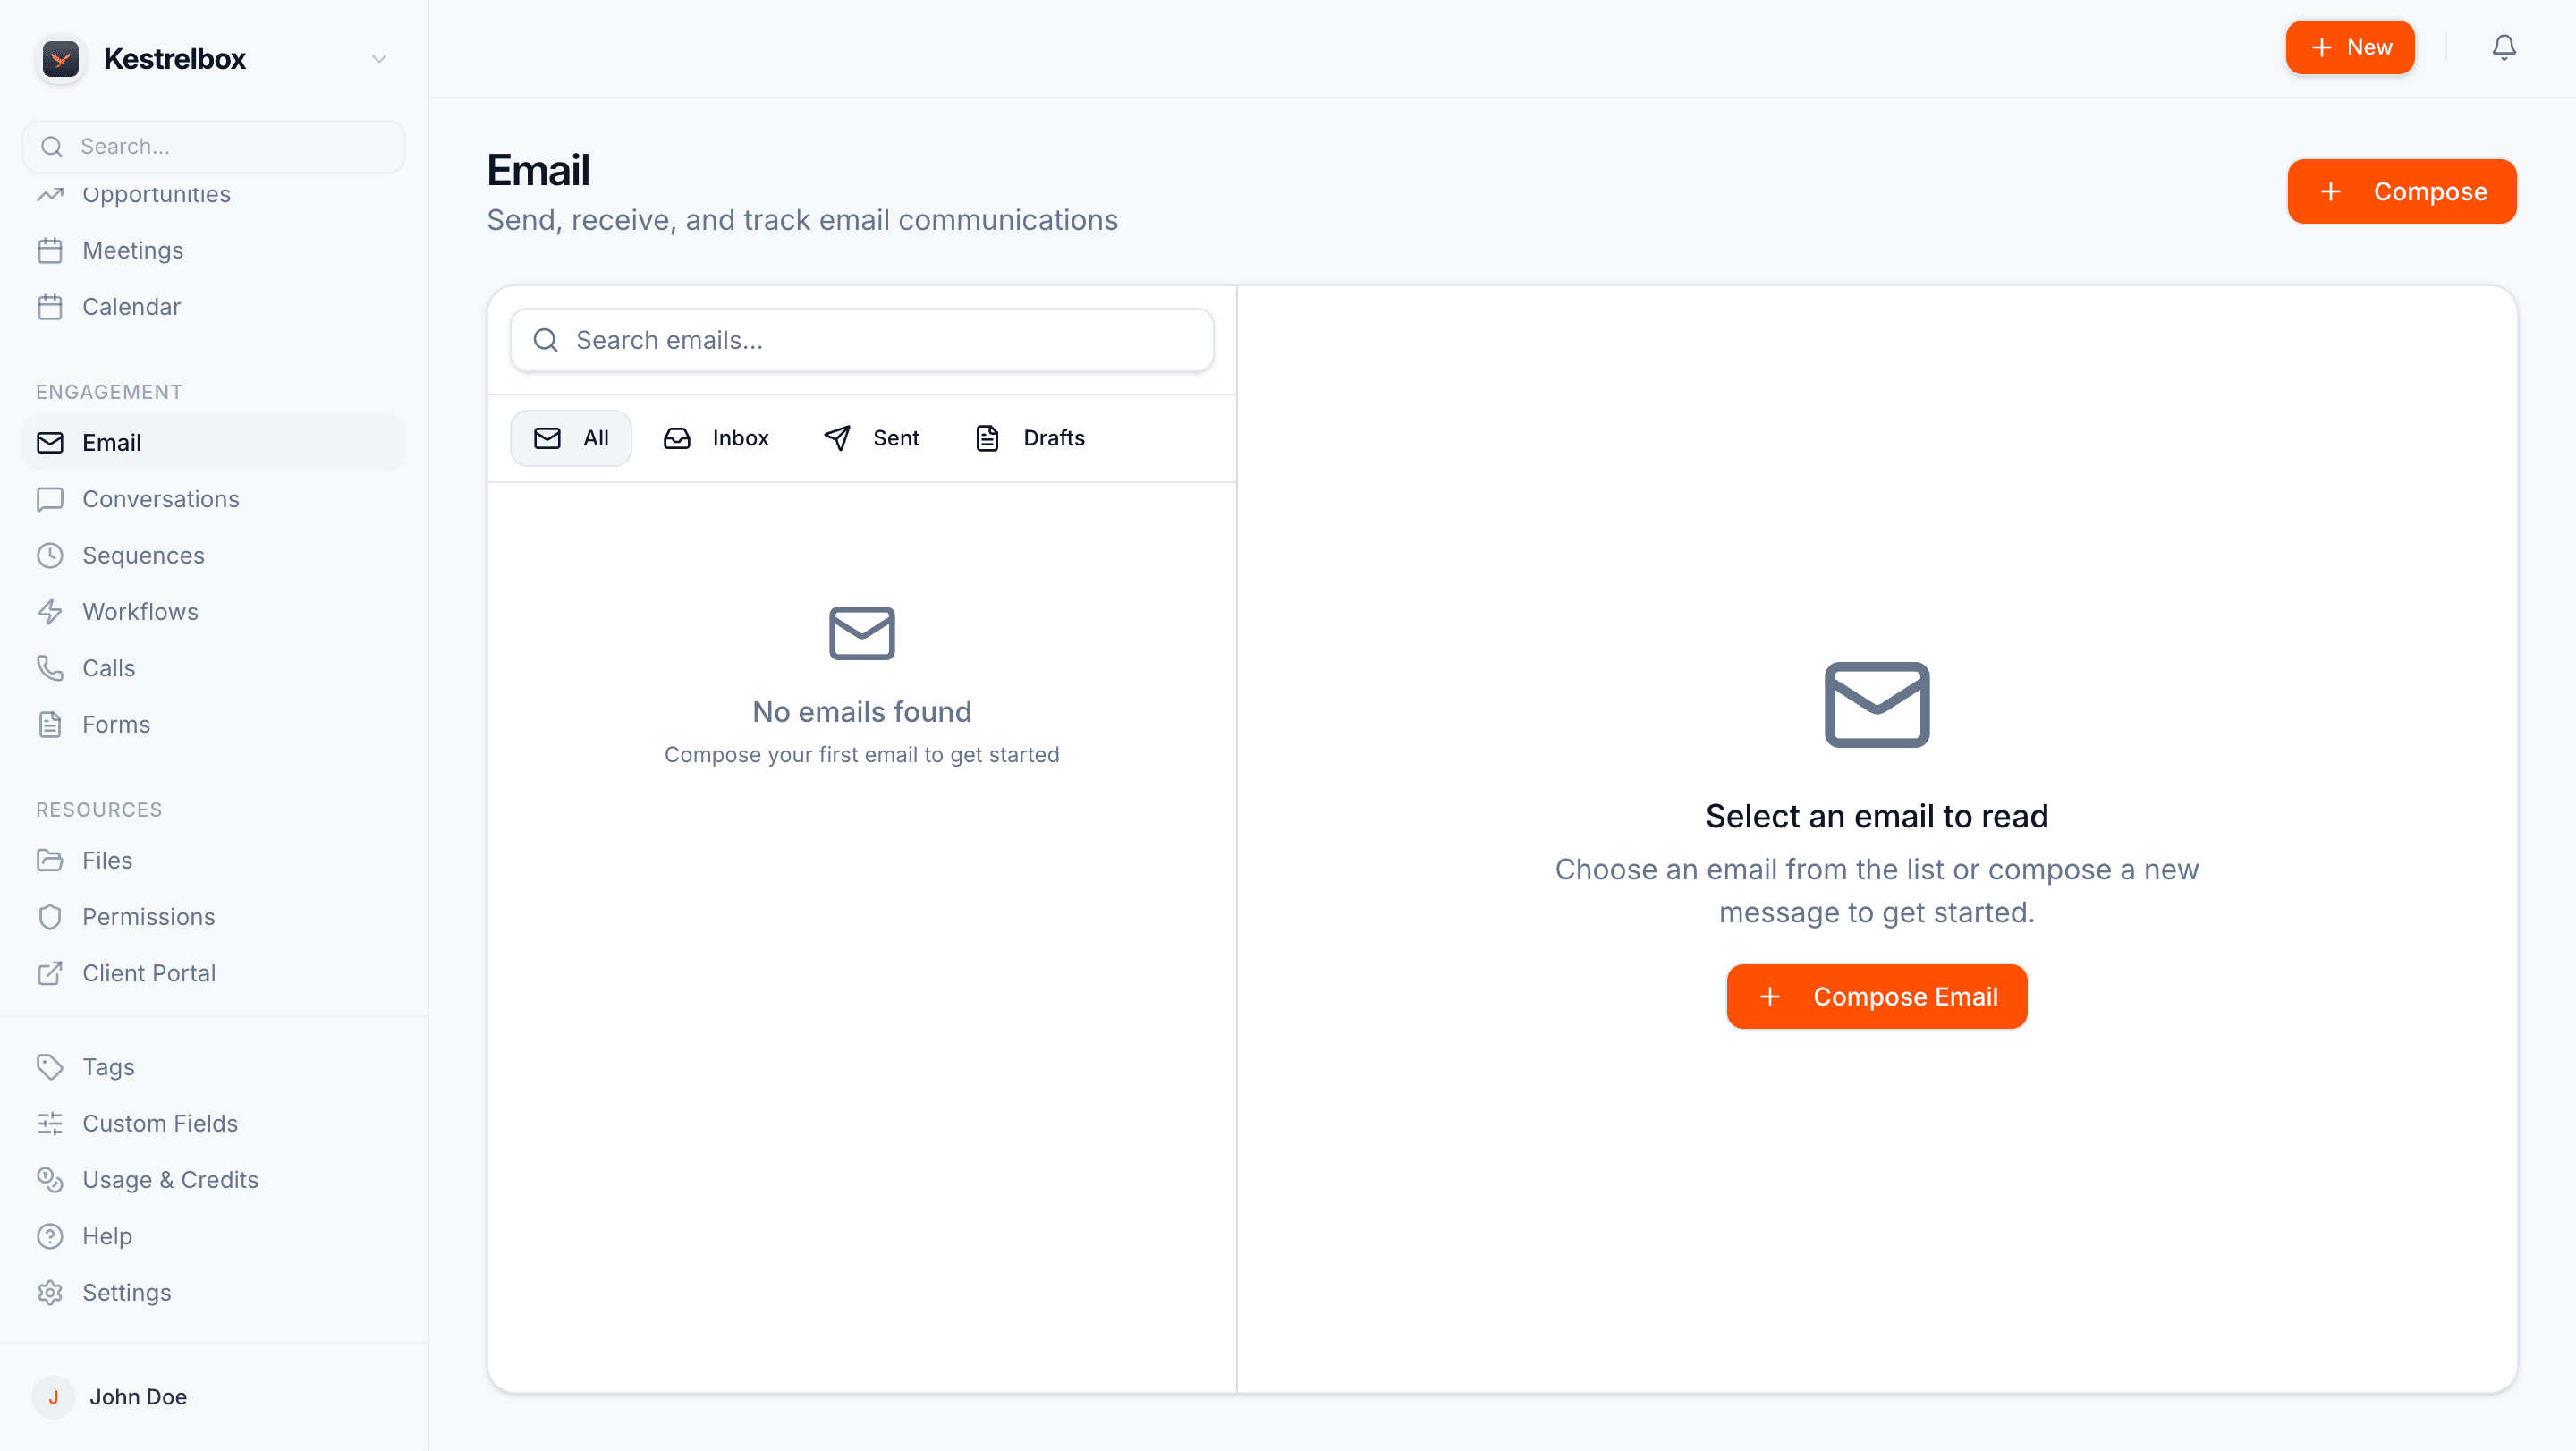Click the notification bell icon

pos(2503,47)
